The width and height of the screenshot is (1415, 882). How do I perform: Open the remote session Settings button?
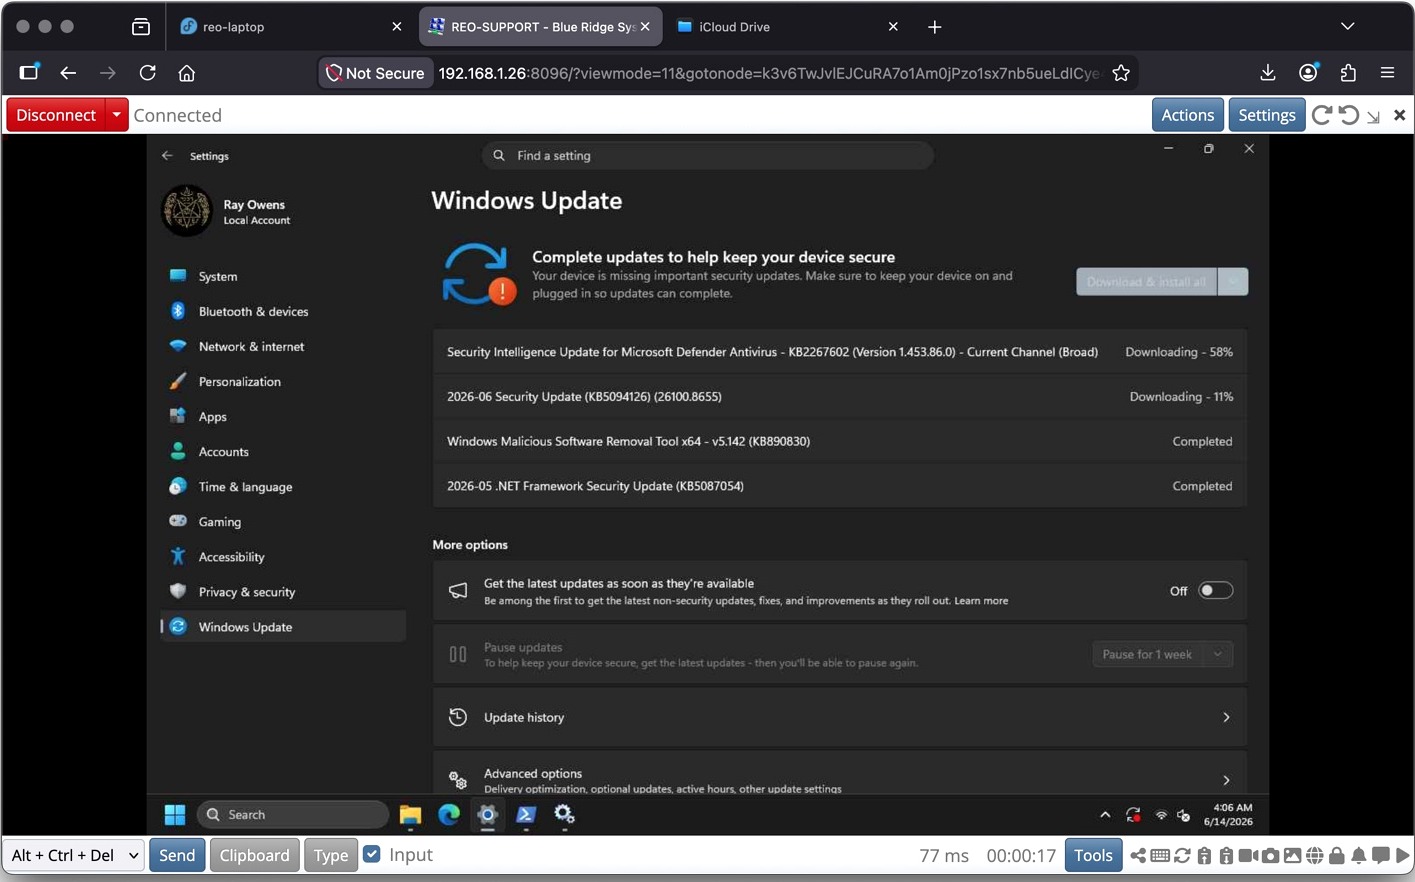pos(1266,115)
